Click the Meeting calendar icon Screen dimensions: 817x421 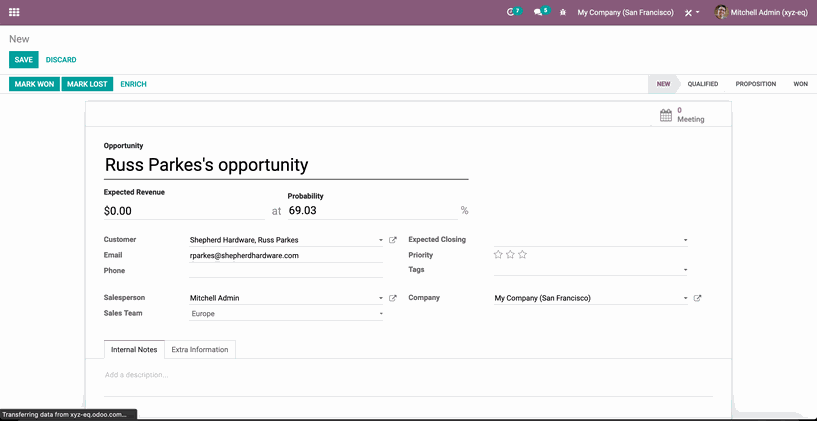point(666,115)
